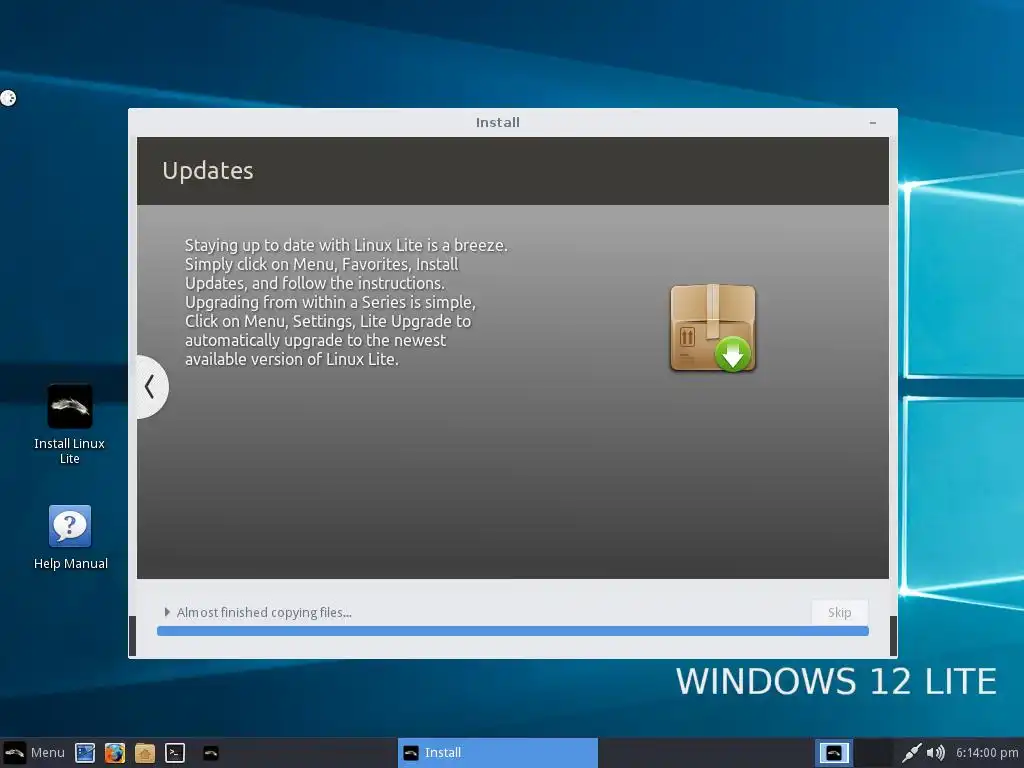1024x768 pixels.
Task: Open the network connection tray icon
Action: pos(912,753)
